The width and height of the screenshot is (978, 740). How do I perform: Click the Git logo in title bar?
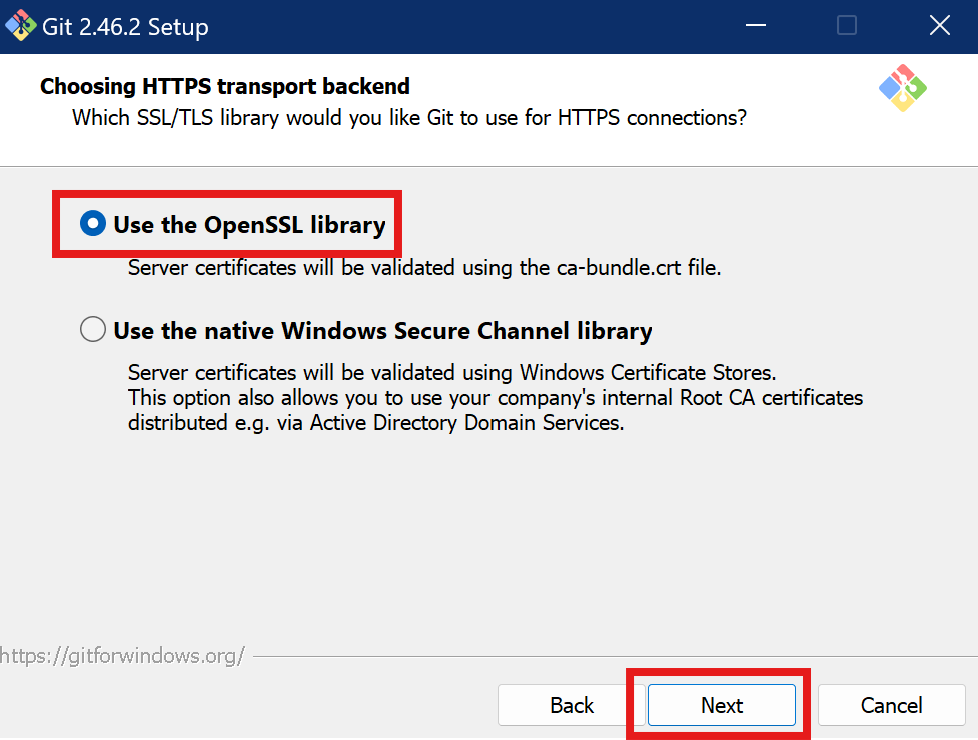[20, 26]
